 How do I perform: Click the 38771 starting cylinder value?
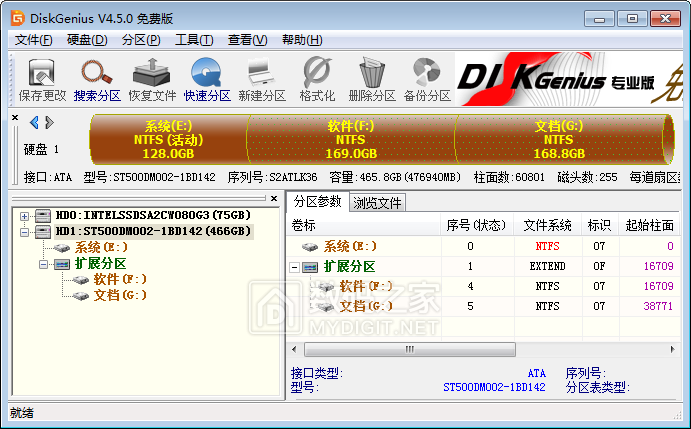658,306
